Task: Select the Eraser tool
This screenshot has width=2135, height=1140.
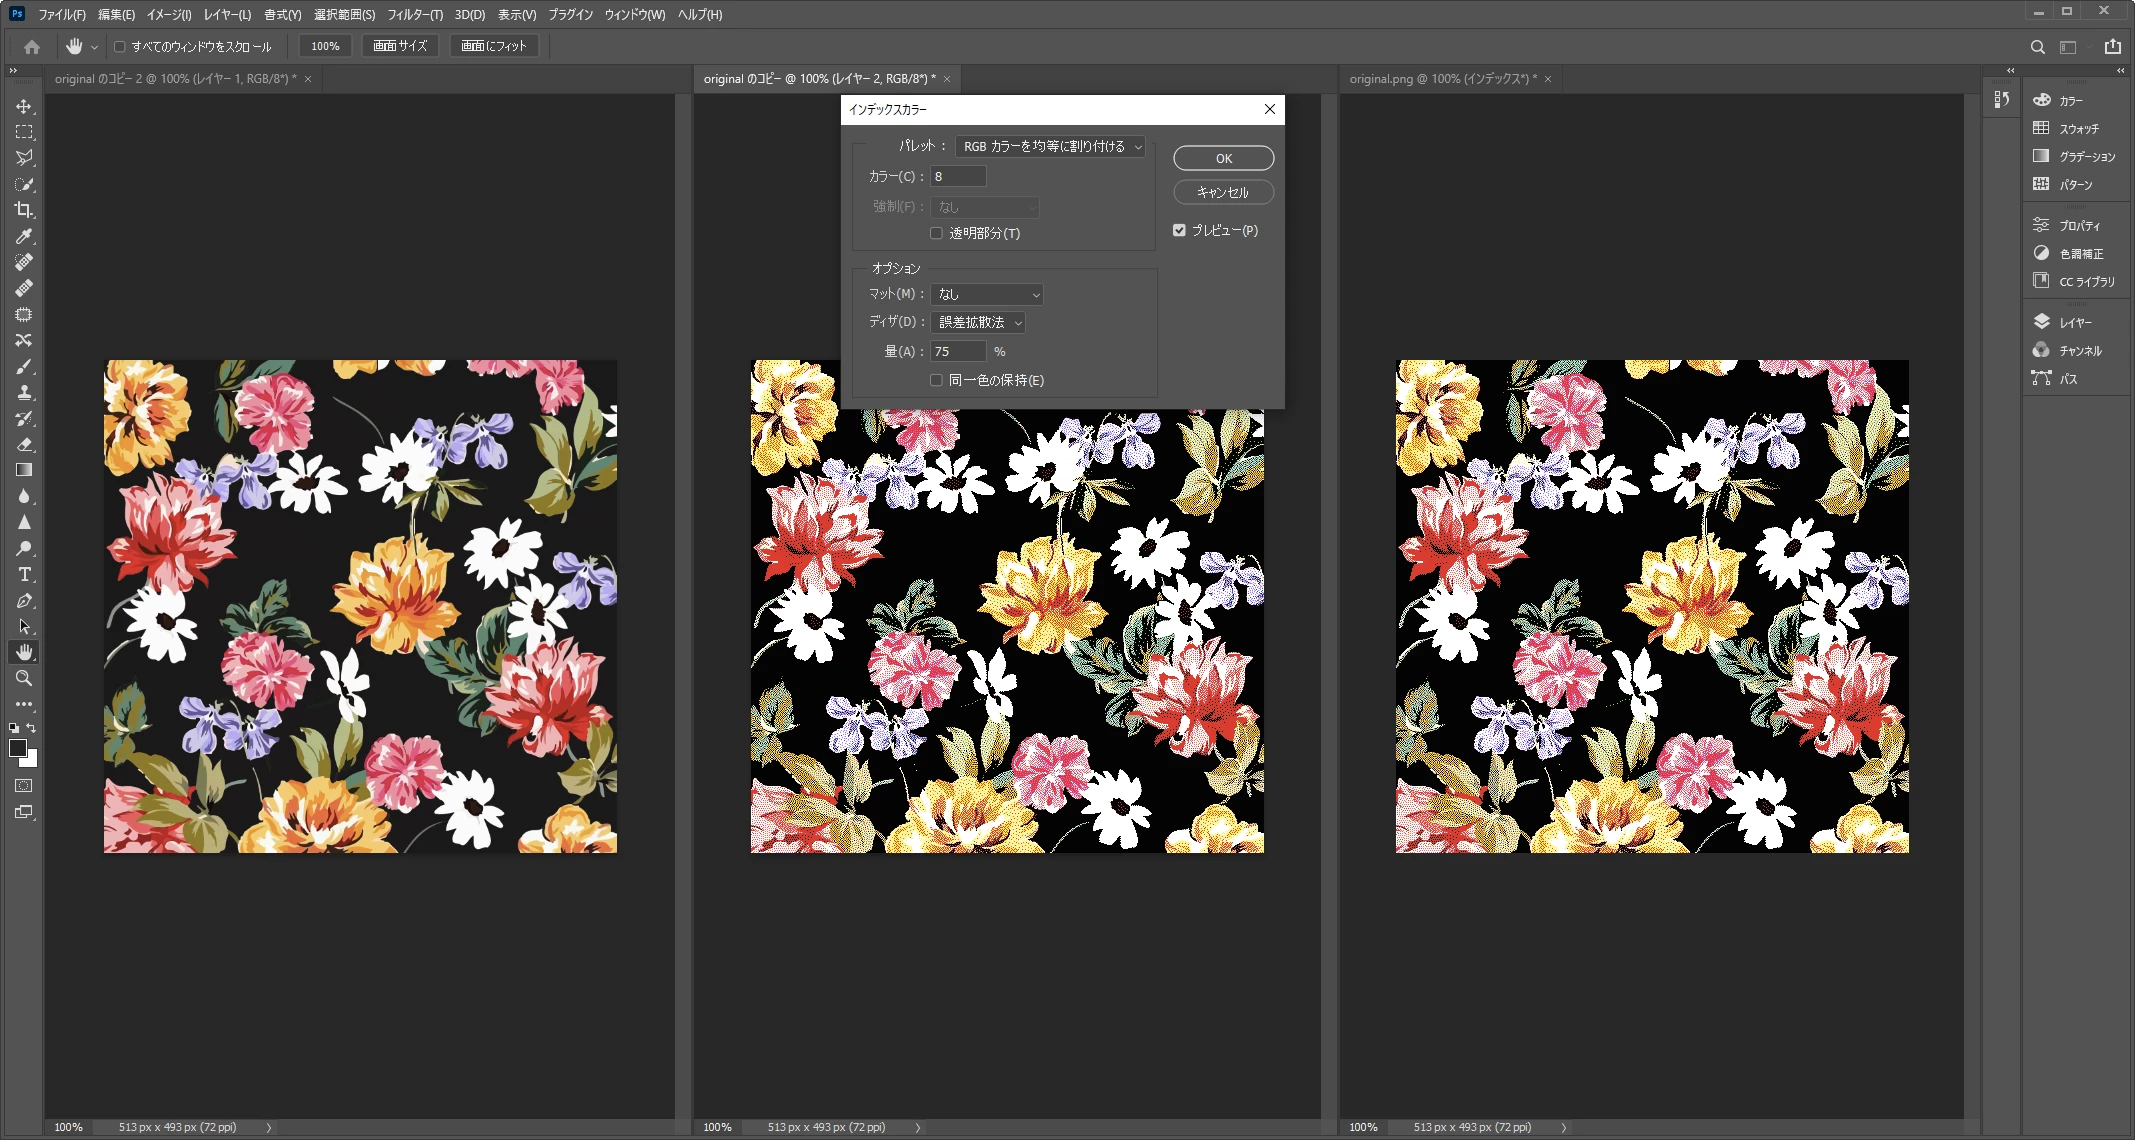Action: pyautogui.click(x=24, y=444)
